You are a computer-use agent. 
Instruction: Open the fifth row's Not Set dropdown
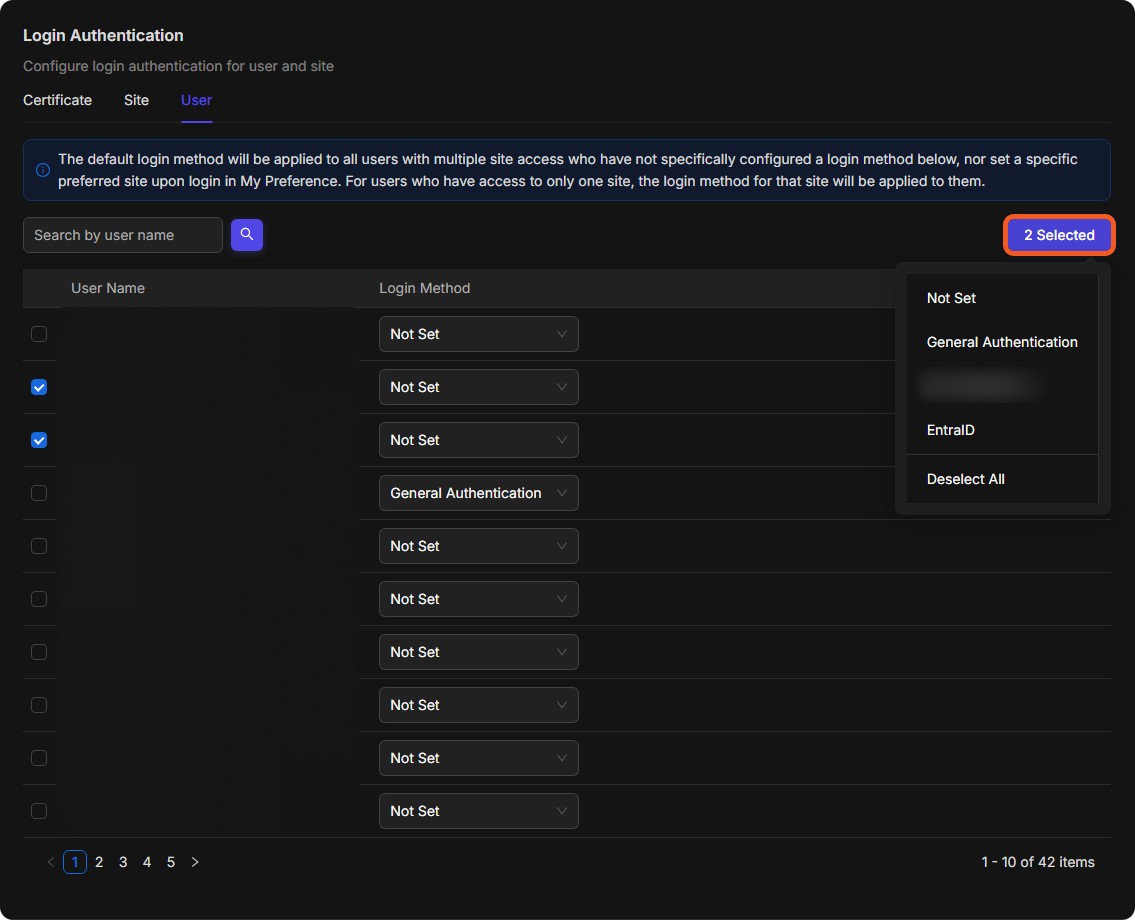[x=478, y=546]
